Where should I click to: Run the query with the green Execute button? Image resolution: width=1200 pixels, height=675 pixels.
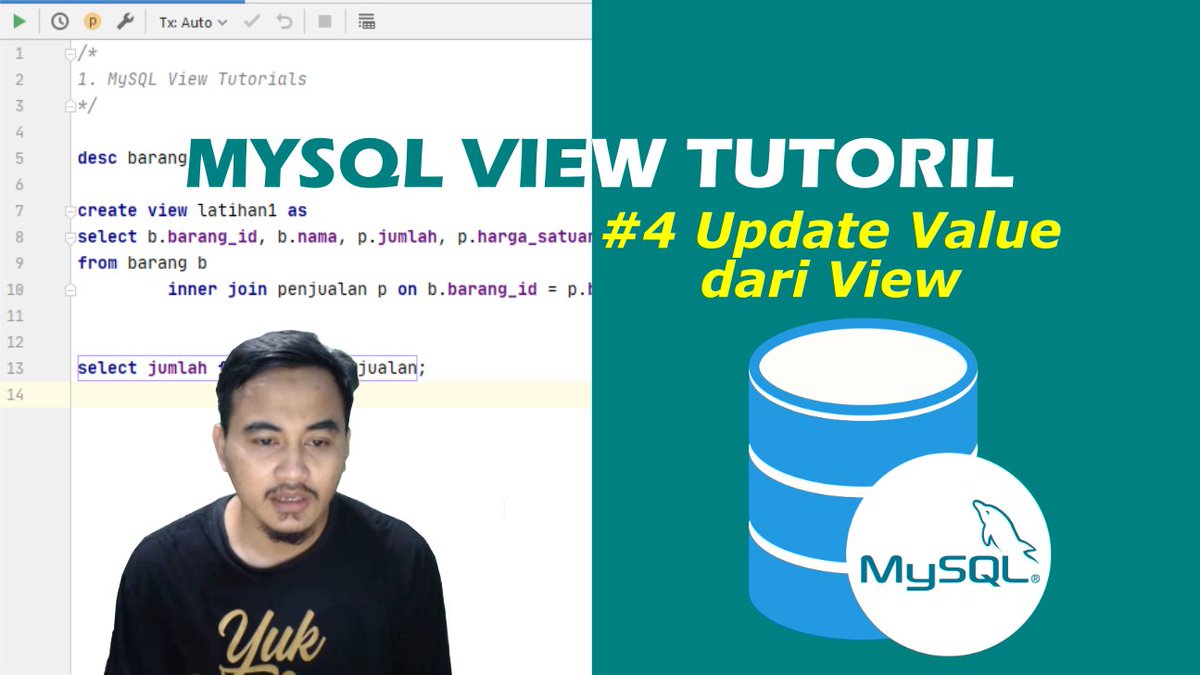(19, 21)
